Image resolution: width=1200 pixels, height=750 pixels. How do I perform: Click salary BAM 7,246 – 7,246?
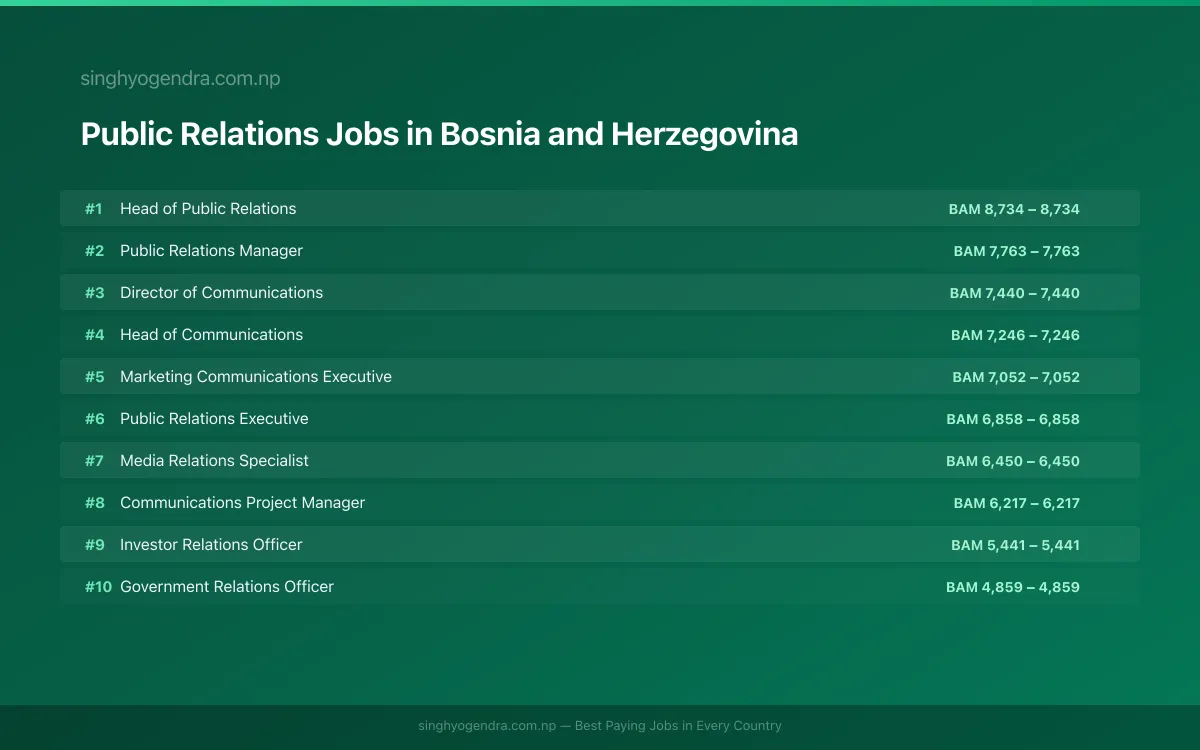point(1015,336)
